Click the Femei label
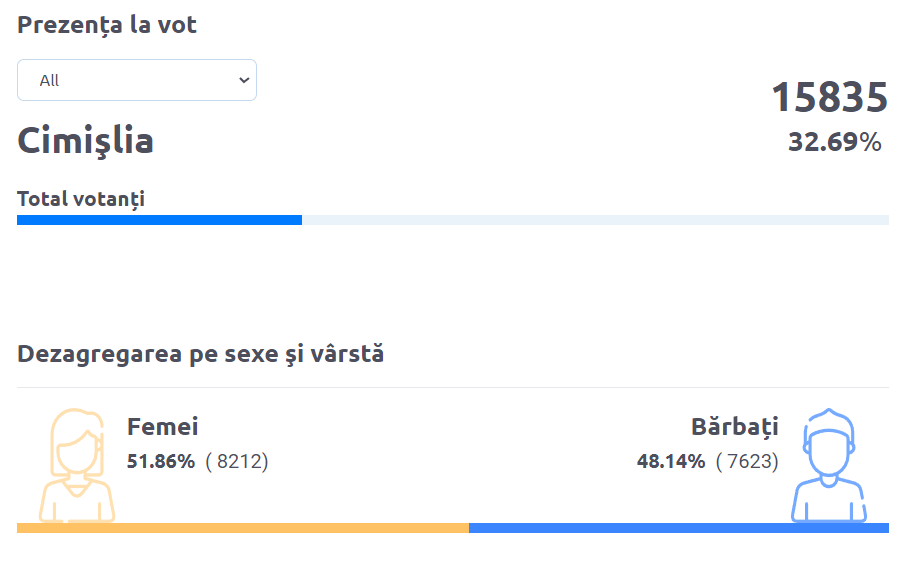Screen dimensions: 908x576 163,427
